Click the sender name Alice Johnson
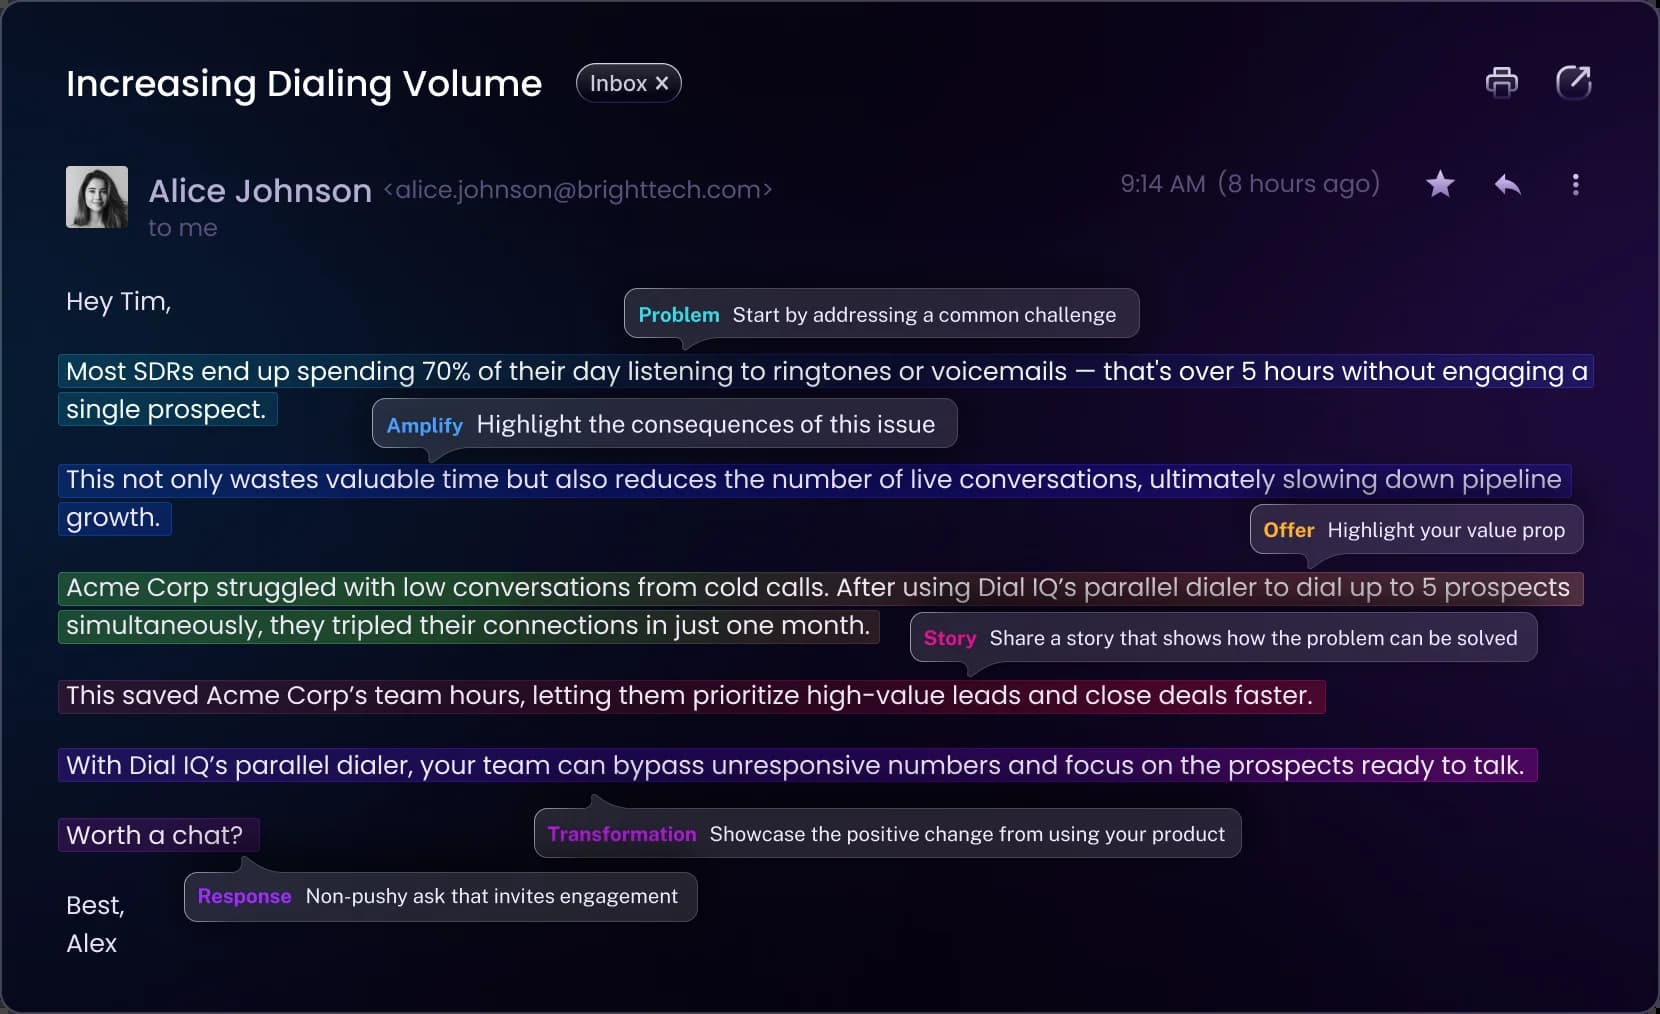The width and height of the screenshot is (1660, 1014). 260,190
